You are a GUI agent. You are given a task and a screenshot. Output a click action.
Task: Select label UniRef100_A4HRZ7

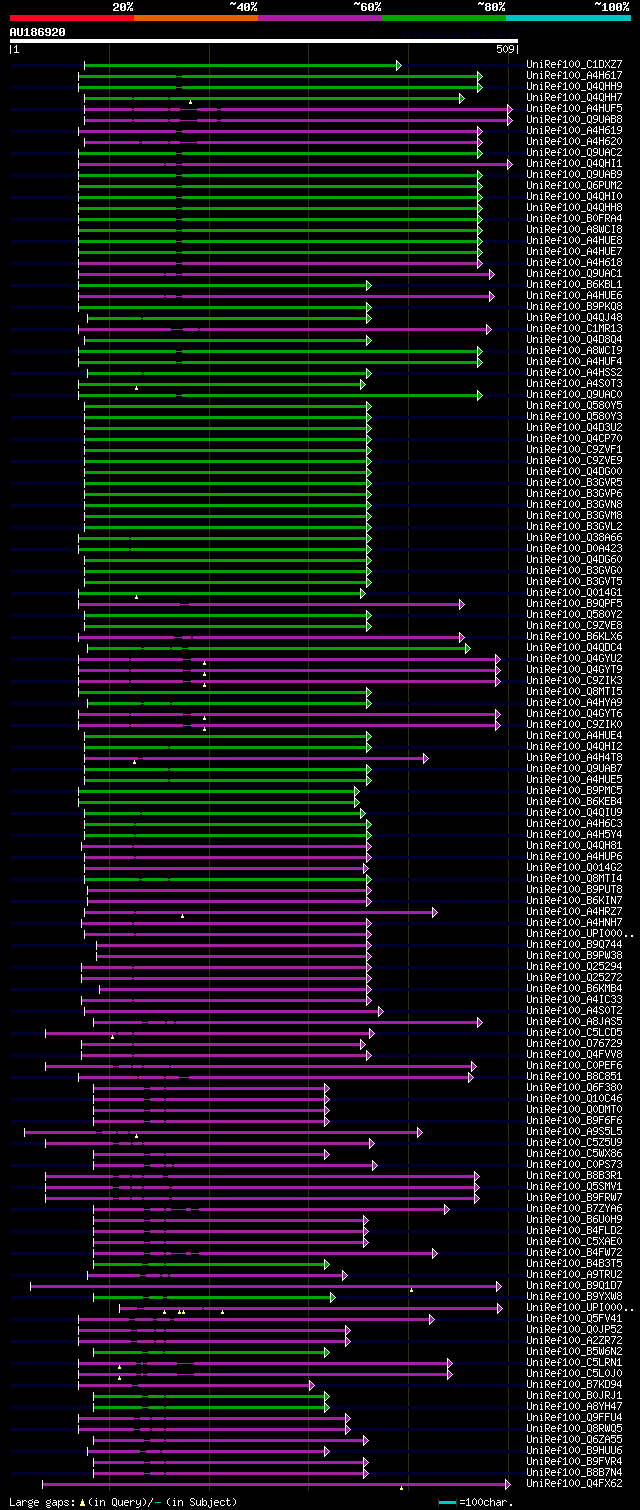[x=574, y=912]
